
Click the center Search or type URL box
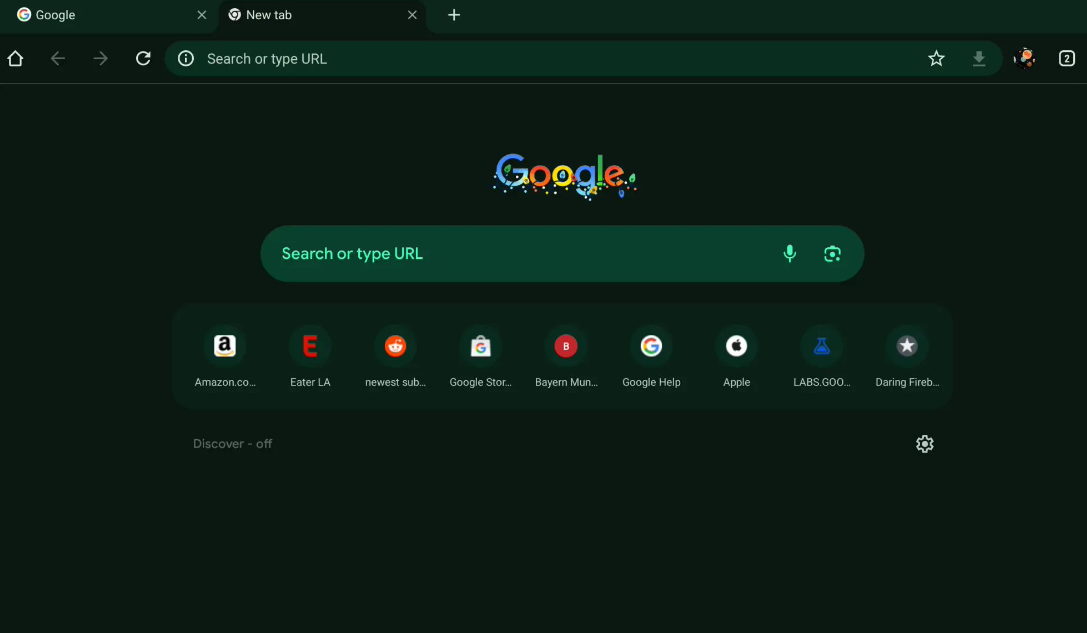[x=562, y=254]
